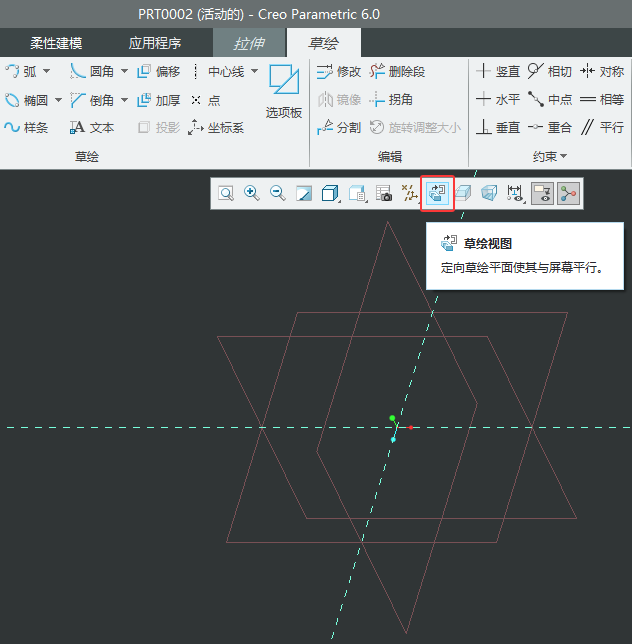Open the 弧 (Arc) dropdown arrow
This screenshot has height=644, width=632.
[47, 71]
